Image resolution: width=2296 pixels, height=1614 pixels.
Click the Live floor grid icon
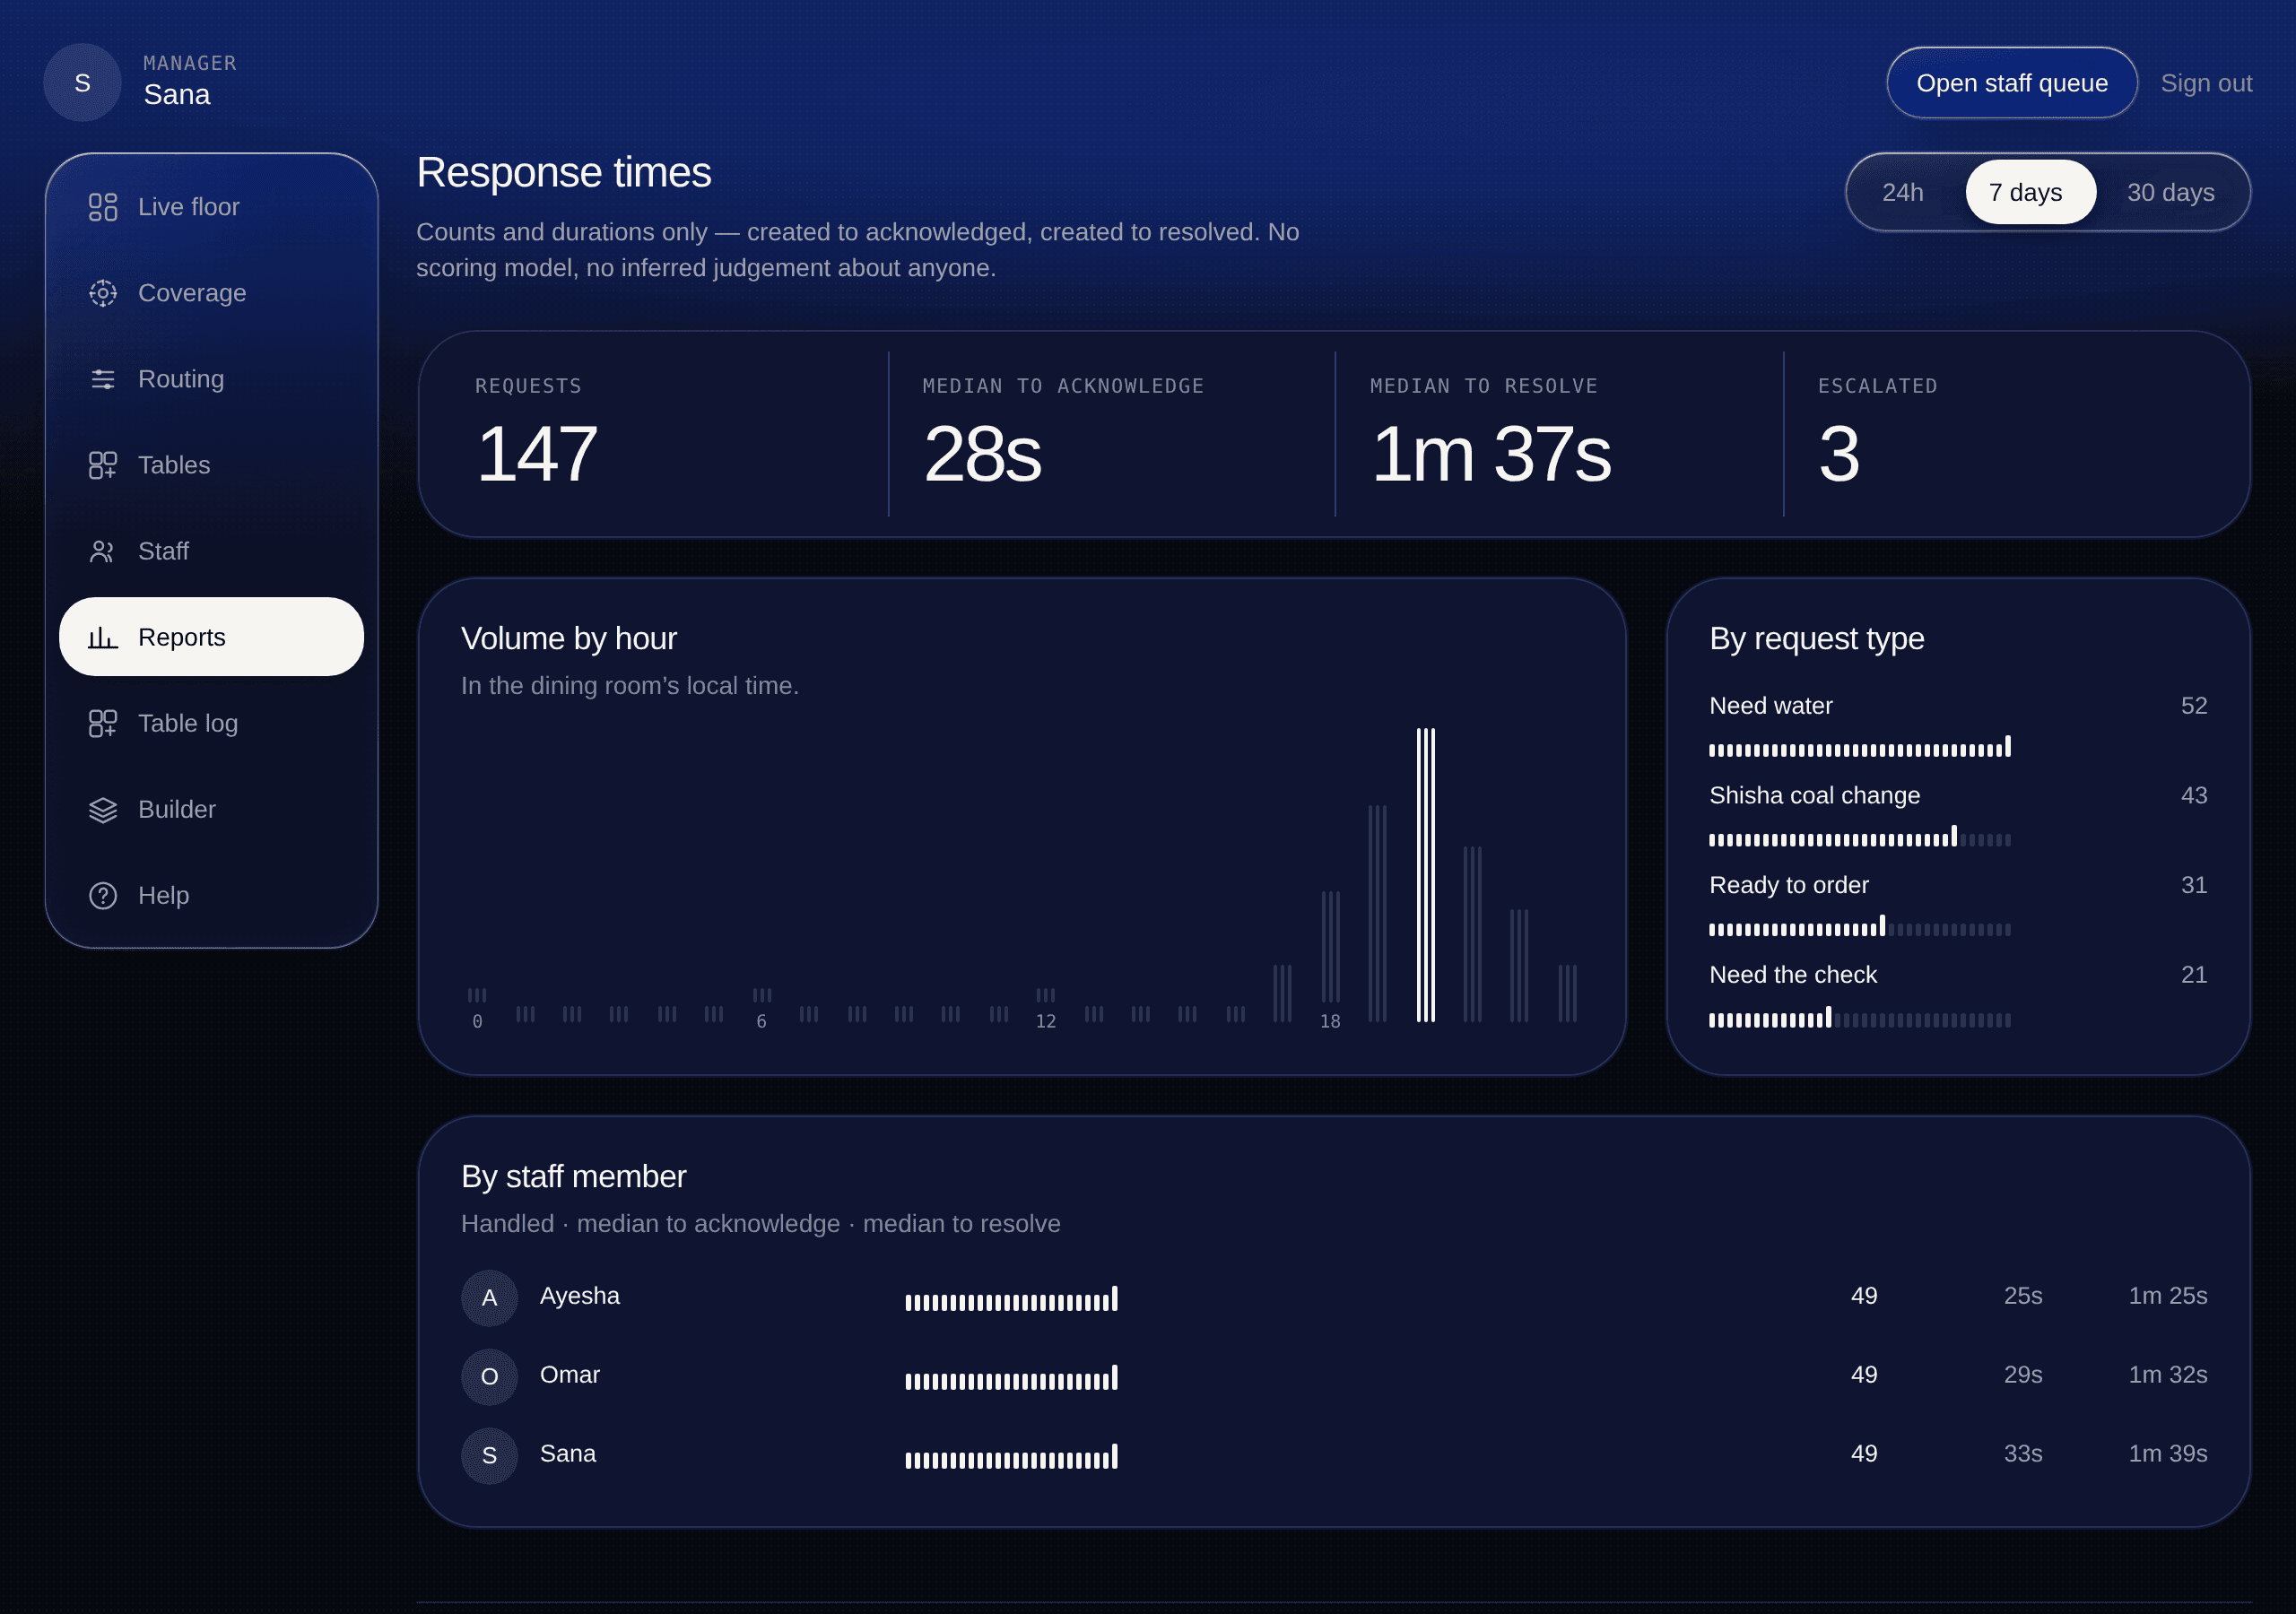tap(103, 207)
